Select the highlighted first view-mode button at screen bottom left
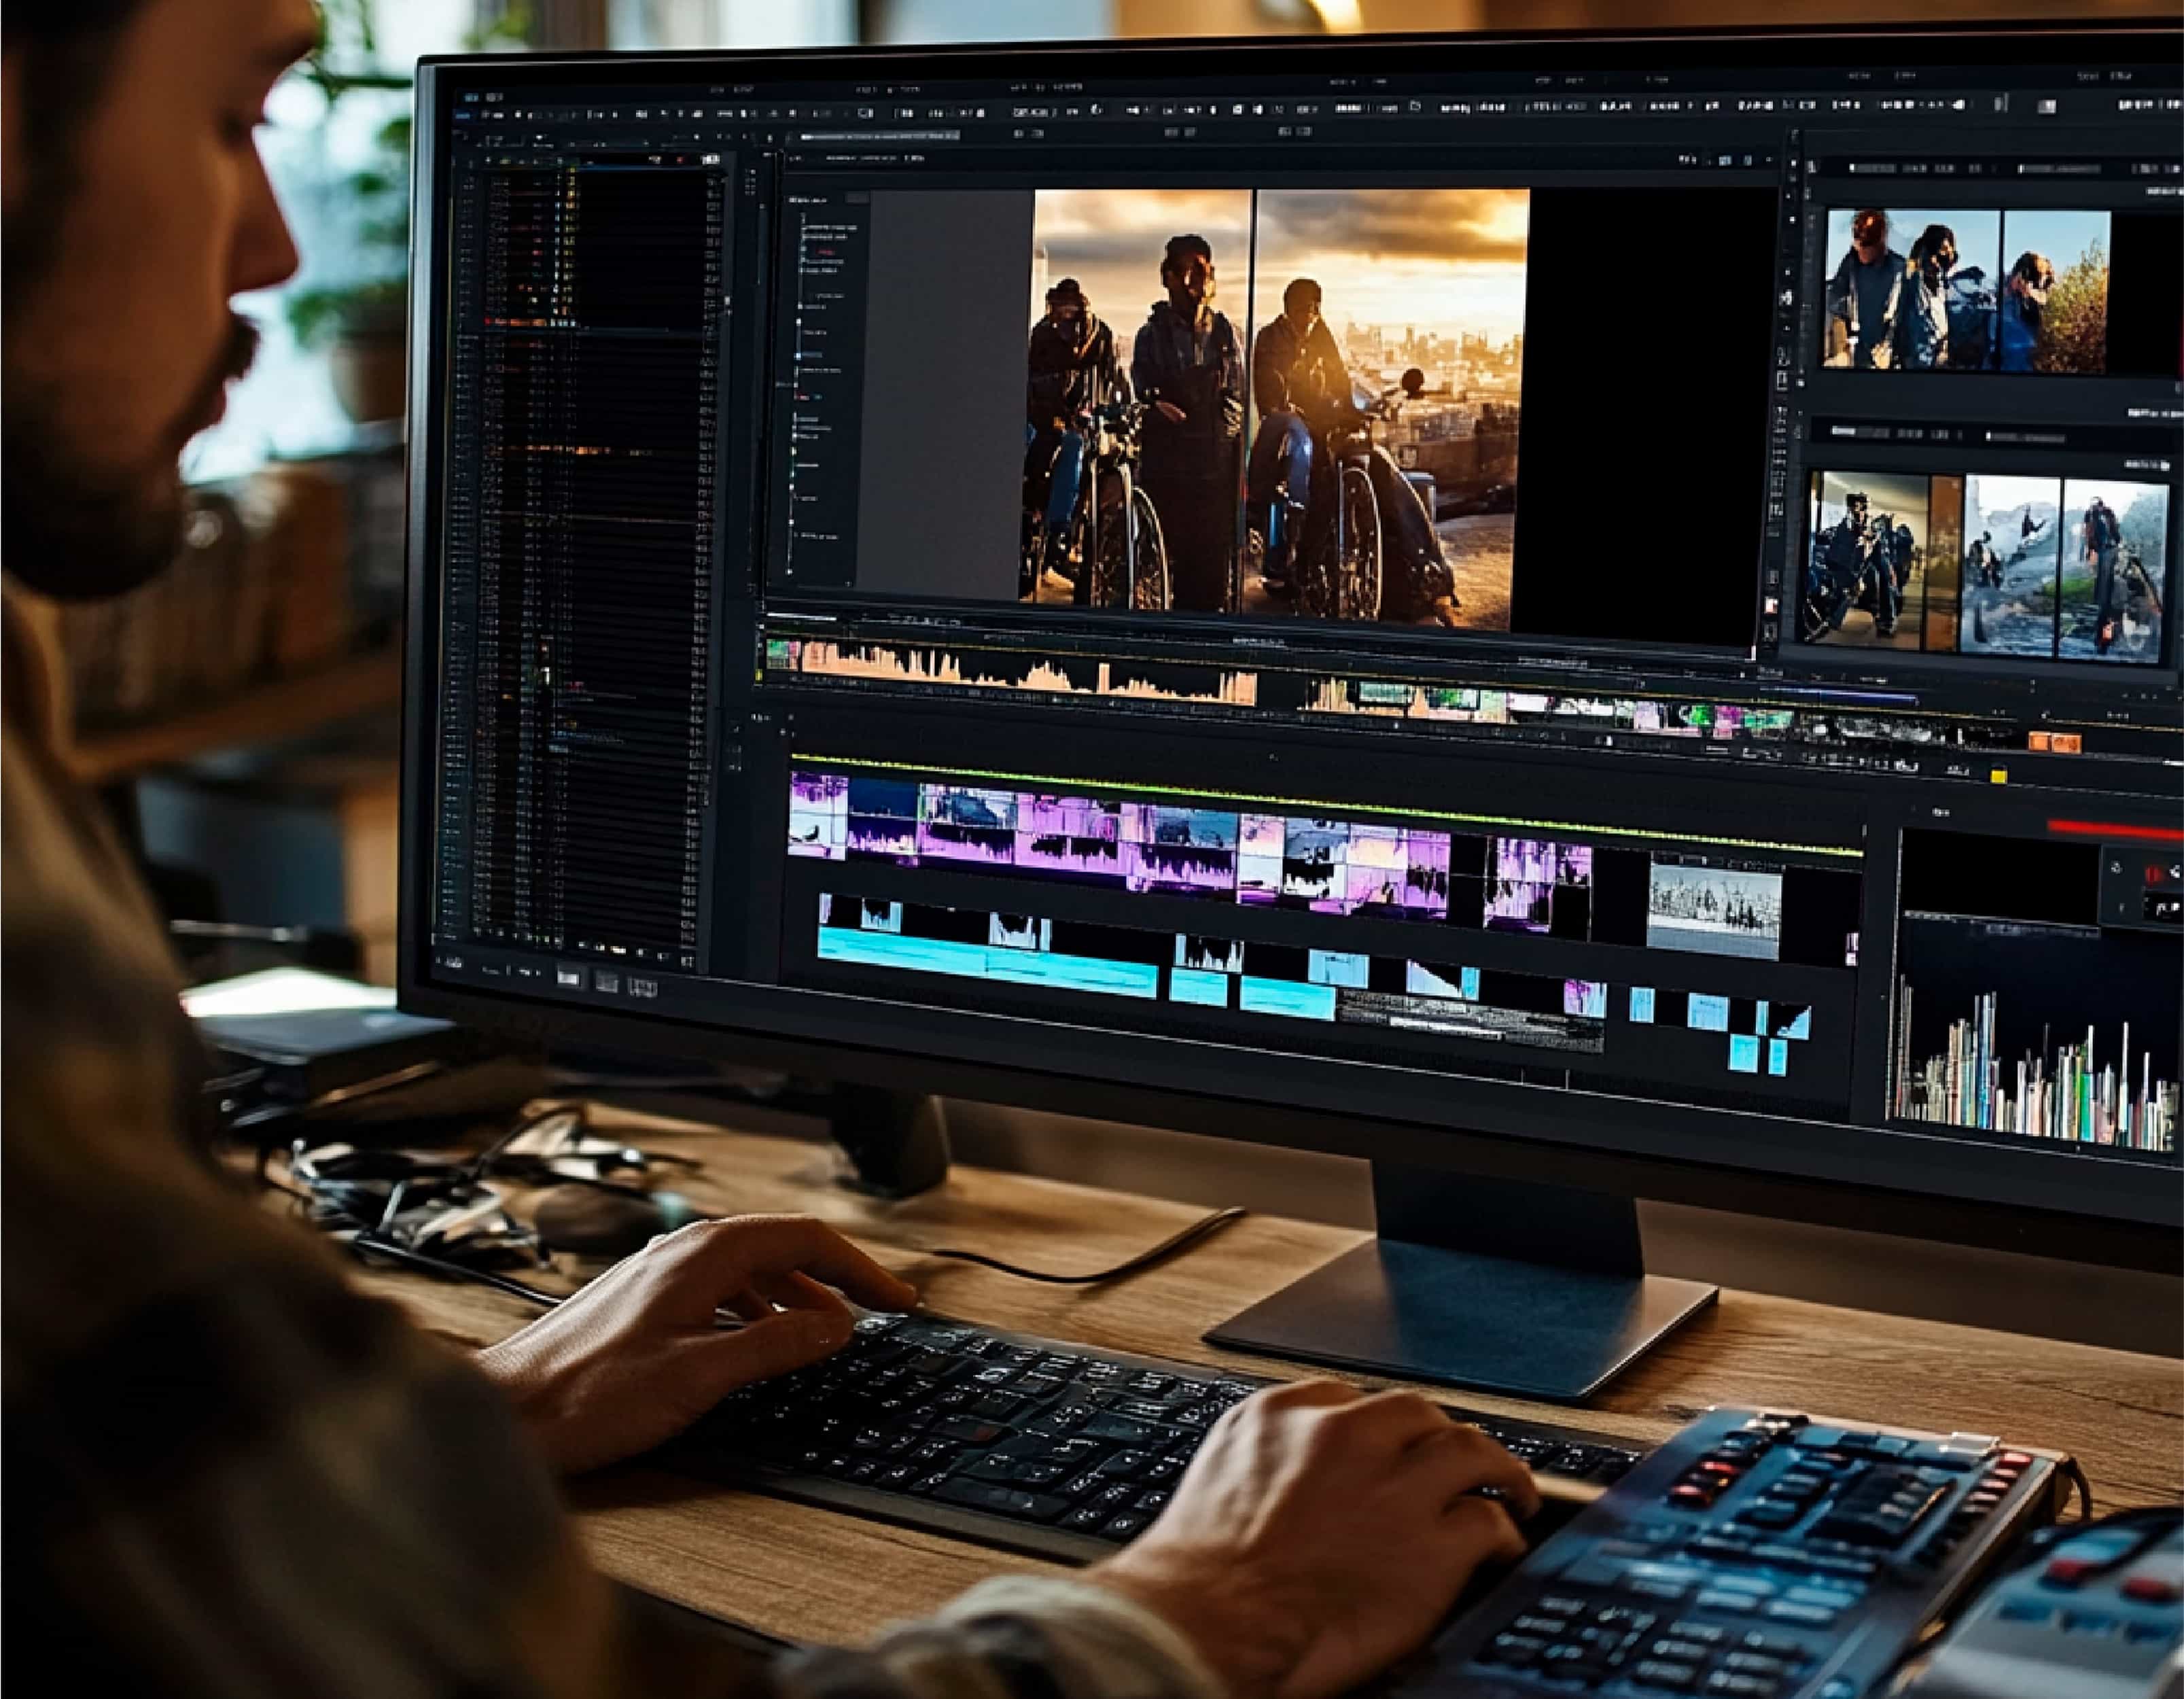Image resolution: width=2184 pixels, height=1699 pixels. click(567, 978)
